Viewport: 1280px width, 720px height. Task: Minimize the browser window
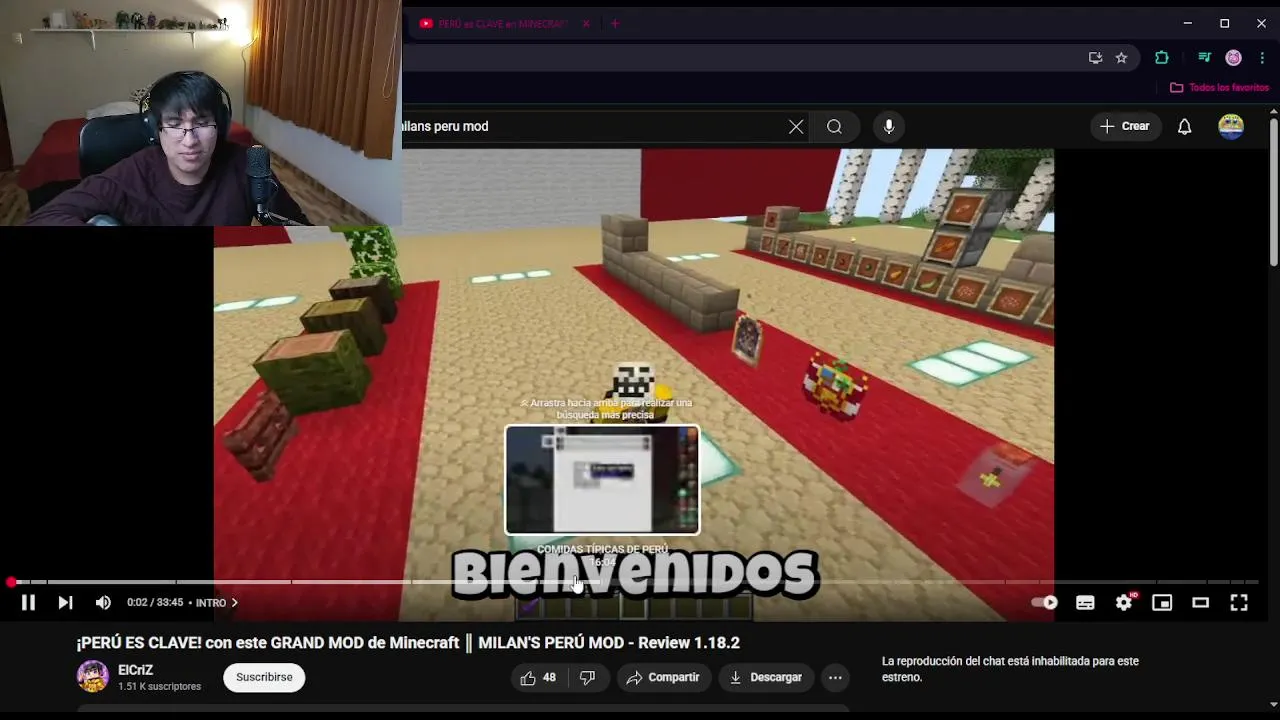[1187, 23]
